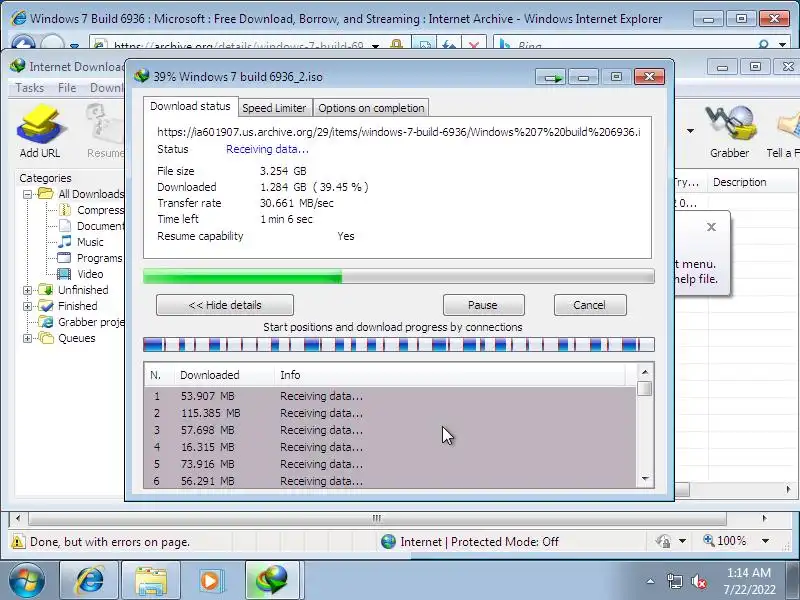The width and height of the screenshot is (800, 600).
Task: Click the connections list scroll-down arrow
Action: pyautogui.click(x=645, y=479)
